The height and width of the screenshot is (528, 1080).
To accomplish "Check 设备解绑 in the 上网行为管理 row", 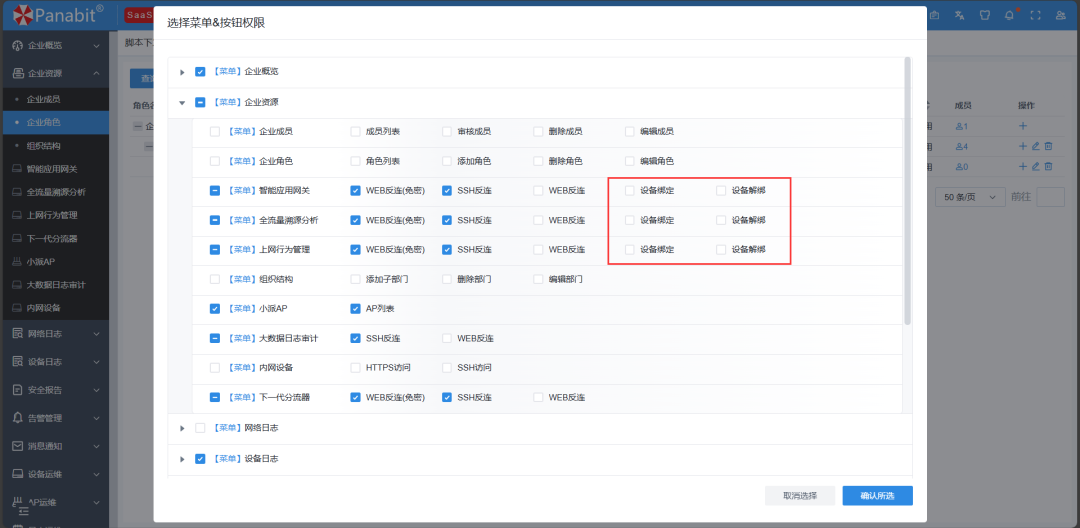I will (x=721, y=249).
